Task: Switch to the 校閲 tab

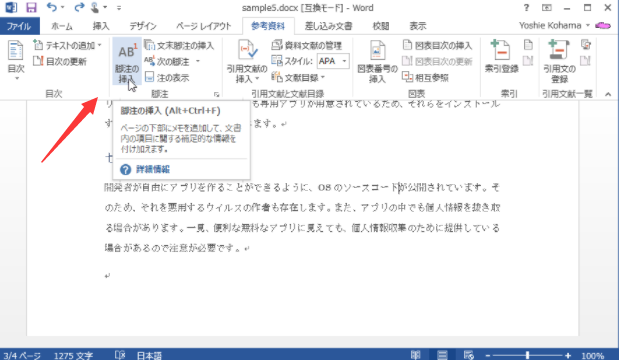Action: coord(381,26)
